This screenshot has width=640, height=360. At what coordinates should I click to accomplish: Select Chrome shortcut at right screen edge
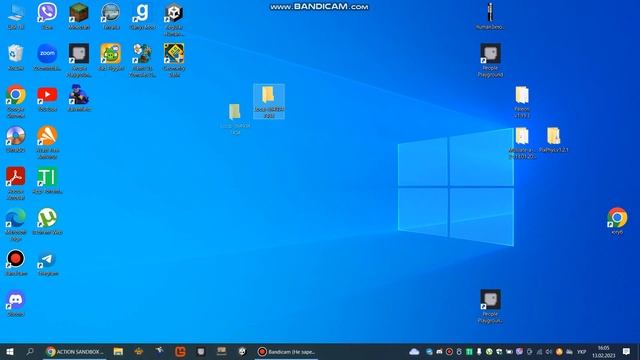pyautogui.click(x=617, y=221)
